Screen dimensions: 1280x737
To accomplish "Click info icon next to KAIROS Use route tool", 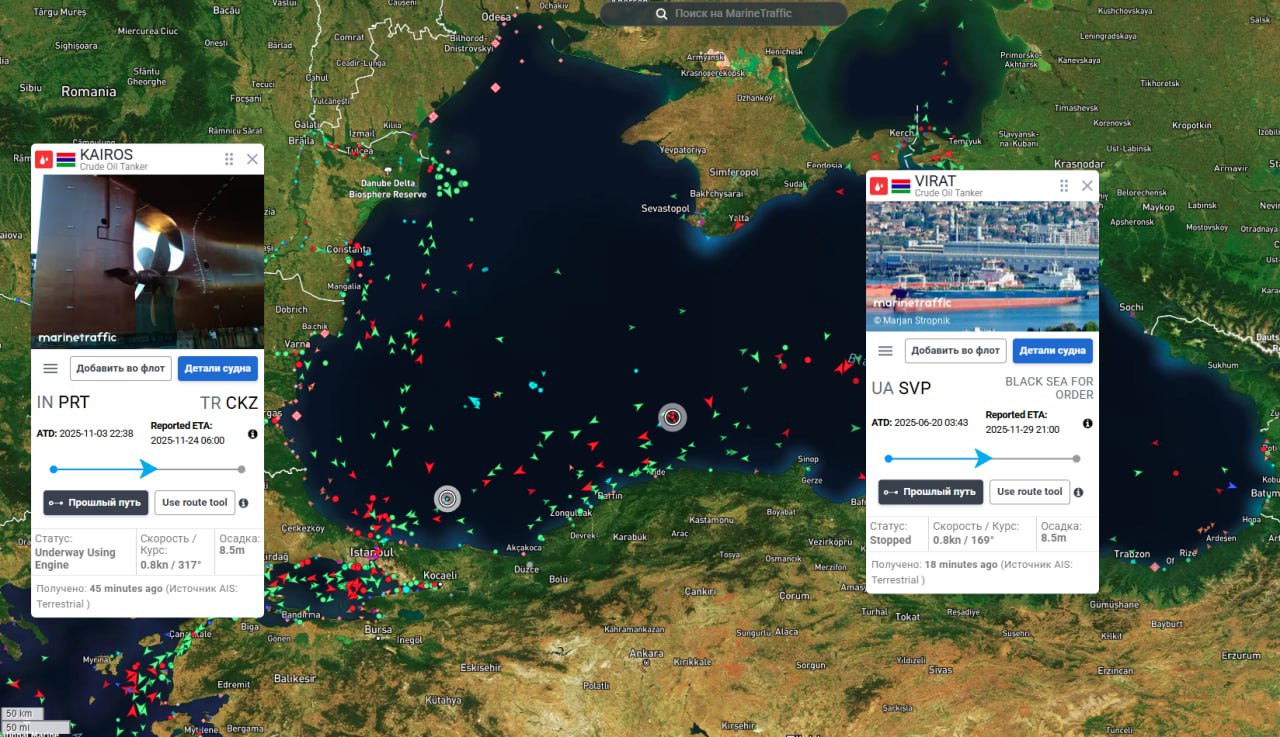I will point(243,503).
